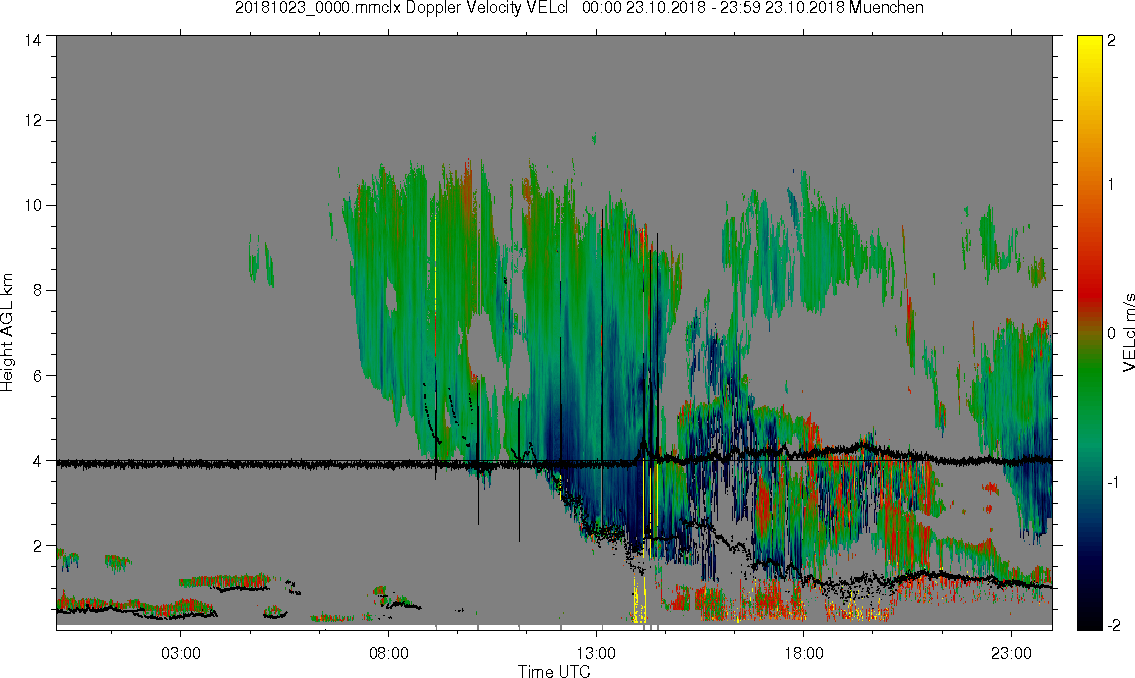
Task: Click the colorbar label '1'
Action: [1111, 185]
